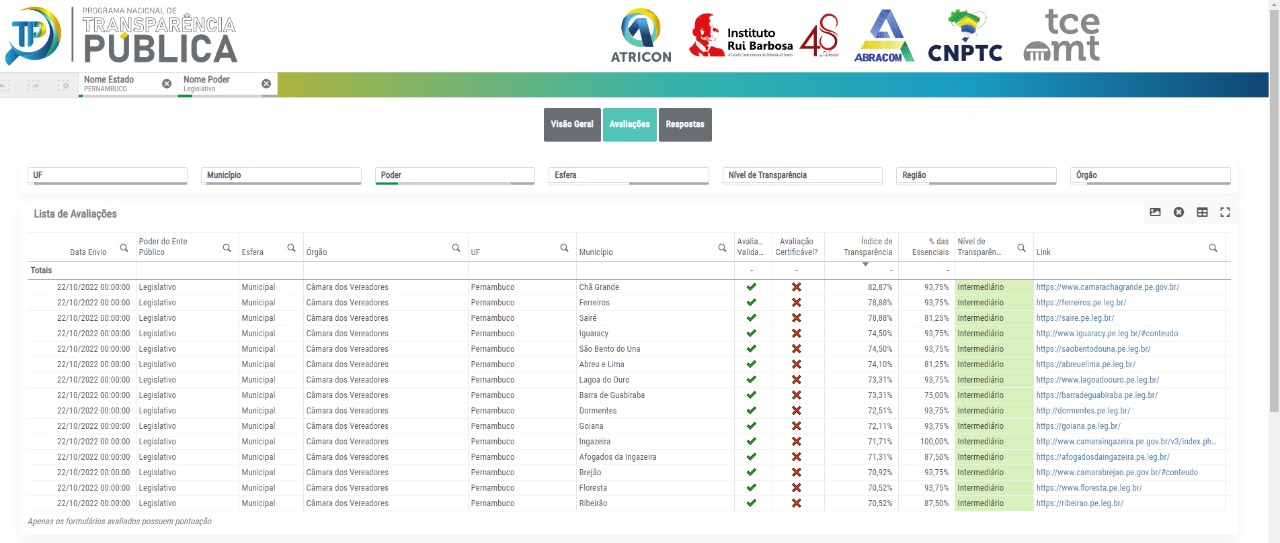1280x543 pixels.
Task: Search in Nível de Transparência column
Action: point(1021,247)
